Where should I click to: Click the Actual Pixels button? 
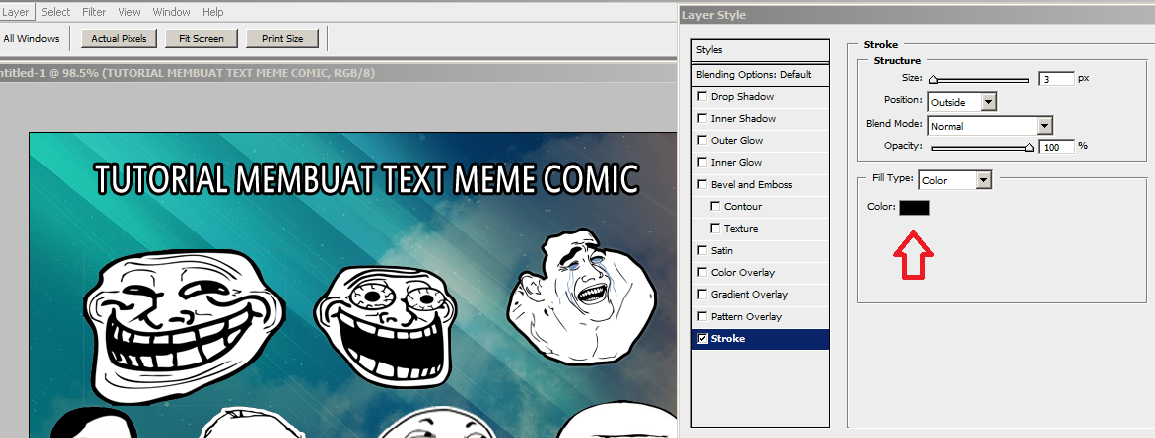pos(119,38)
